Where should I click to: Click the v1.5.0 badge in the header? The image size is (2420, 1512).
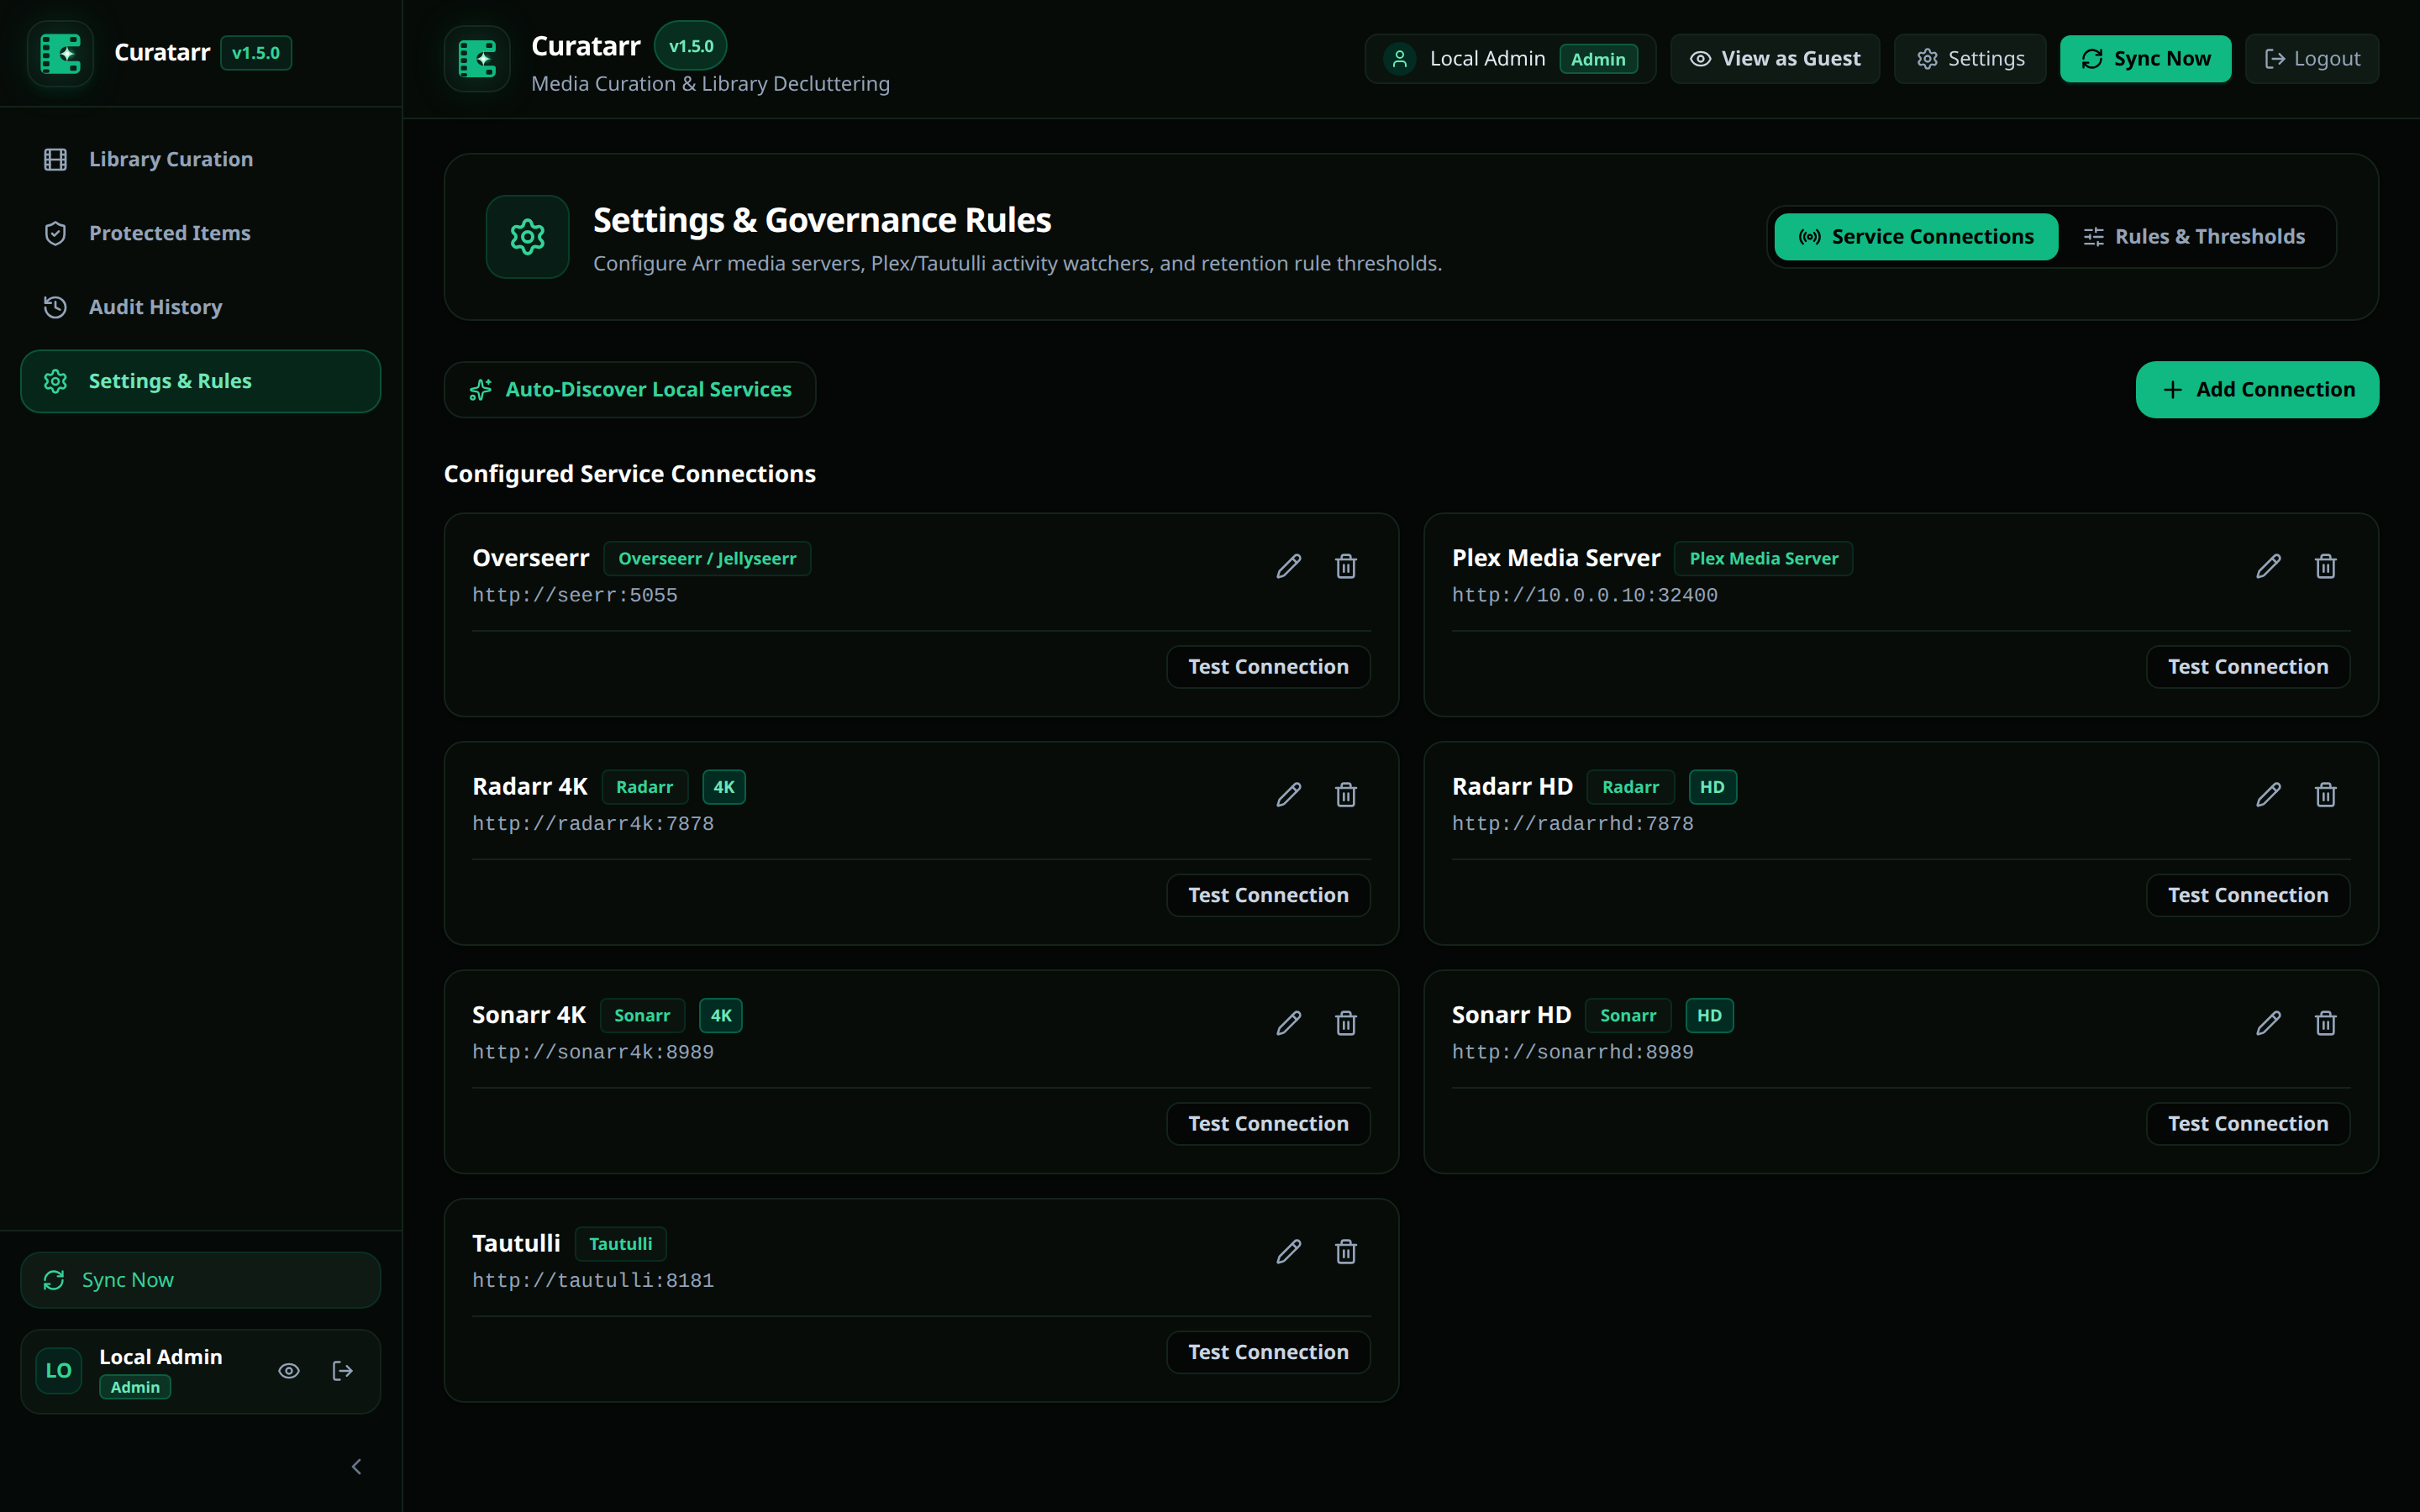(690, 46)
